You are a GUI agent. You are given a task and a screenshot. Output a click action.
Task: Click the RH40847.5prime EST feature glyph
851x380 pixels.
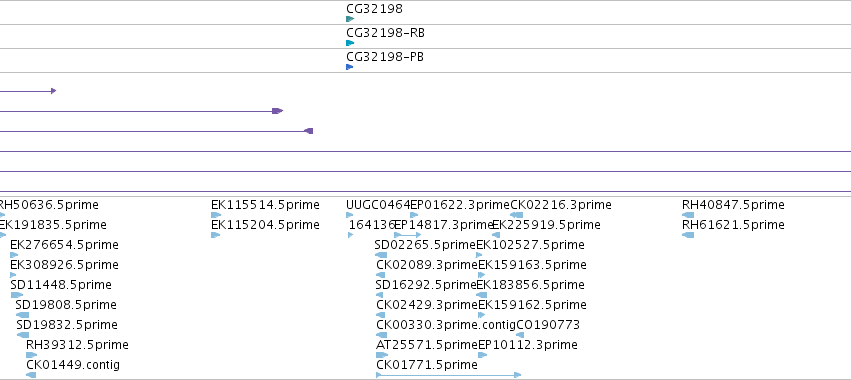(x=688, y=215)
